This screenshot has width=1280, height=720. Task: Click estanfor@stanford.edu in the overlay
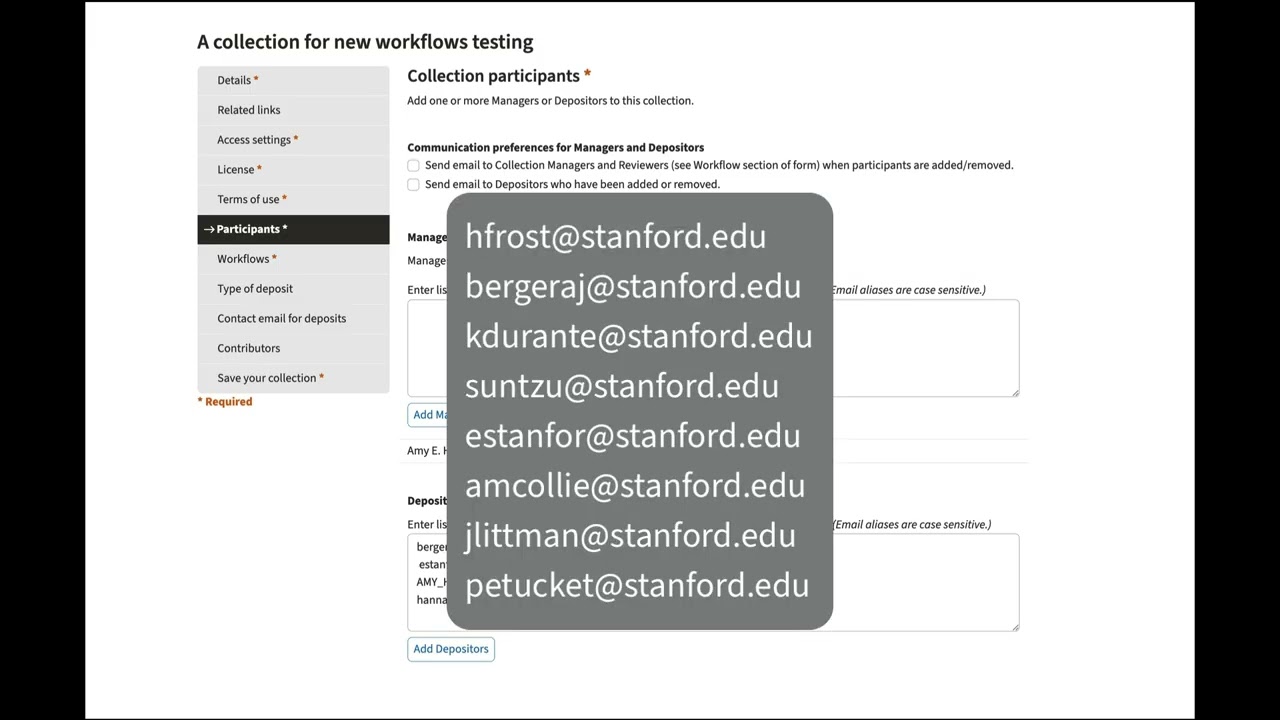[x=633, y=436]
